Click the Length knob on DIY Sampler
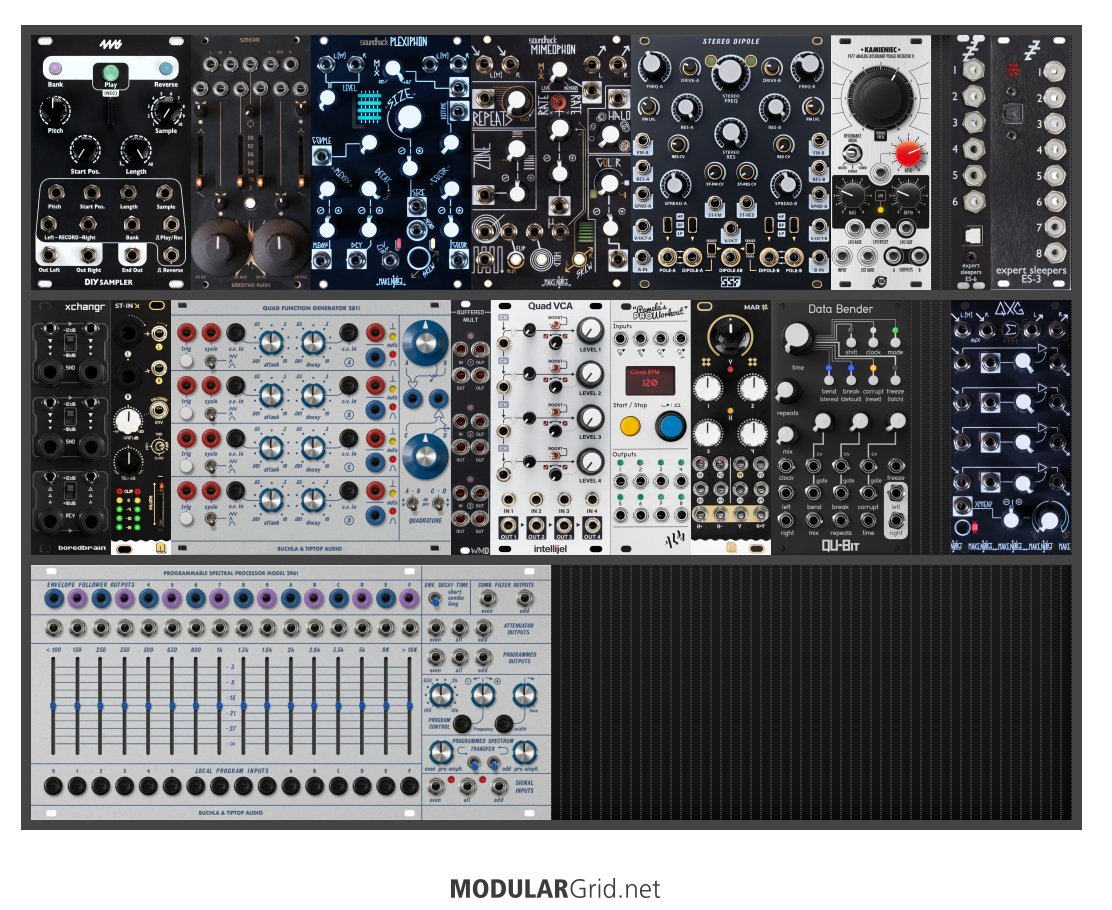This screenshot has width=1112, height=910. pos(135,151)
